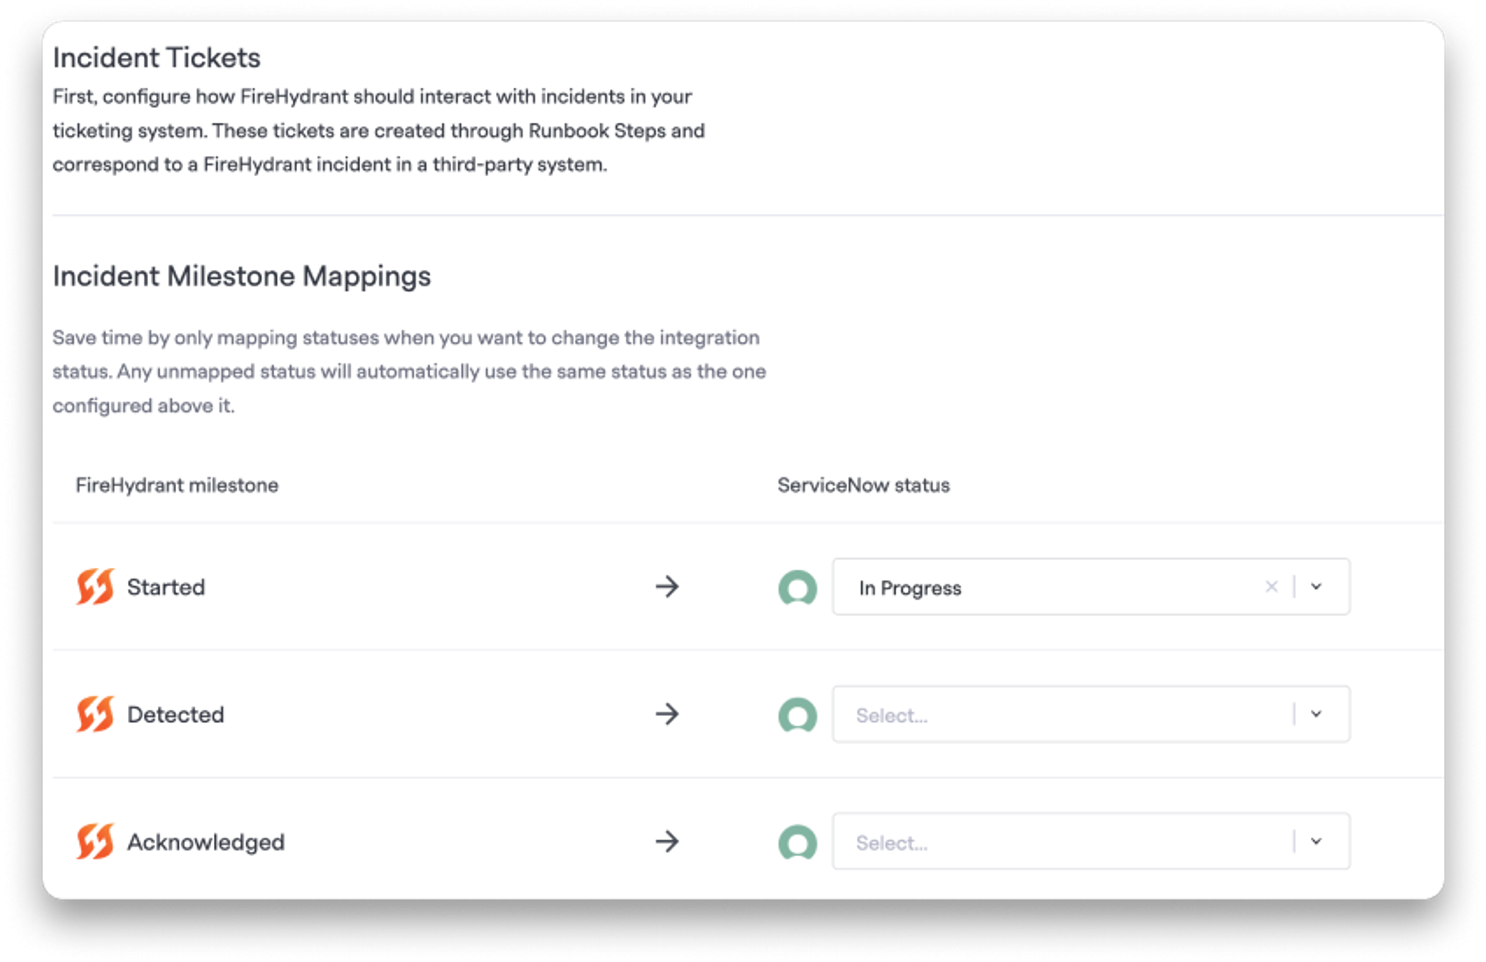Image resolution: width=1486 pixels, height=962 pixels.
Task: Click the FireHydrant milestone column header
Action: (x=177, y=485)
